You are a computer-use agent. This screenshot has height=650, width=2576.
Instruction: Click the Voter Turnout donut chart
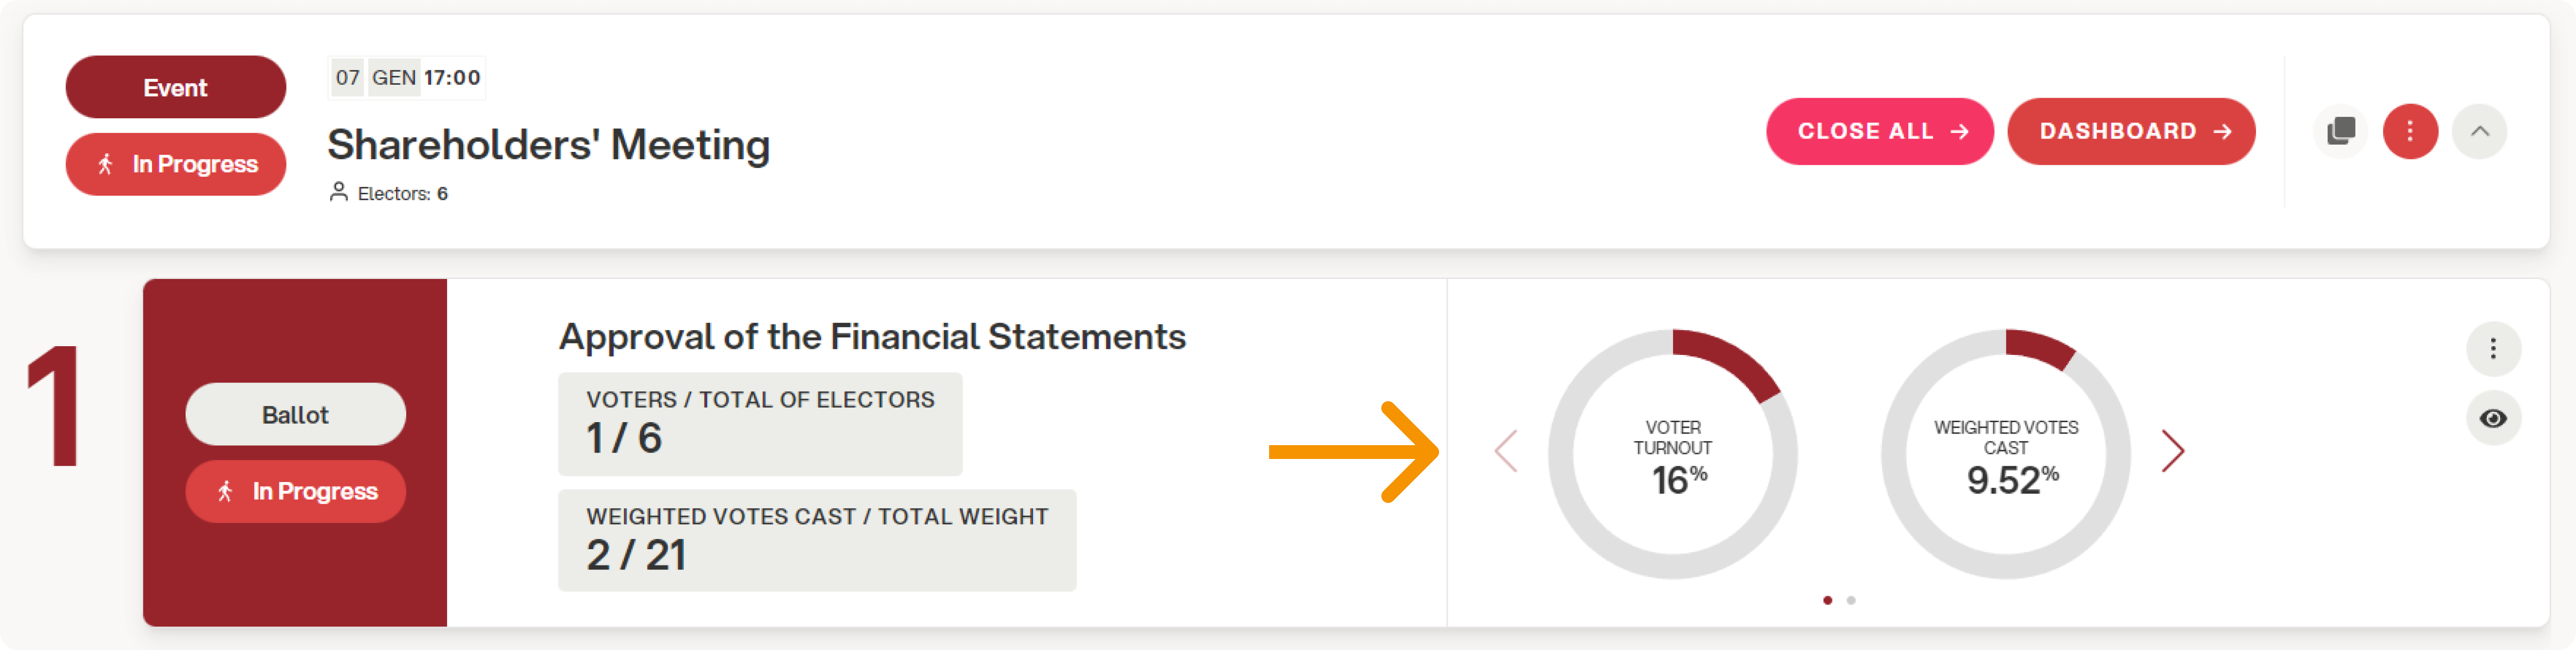tap(1673, 454)
